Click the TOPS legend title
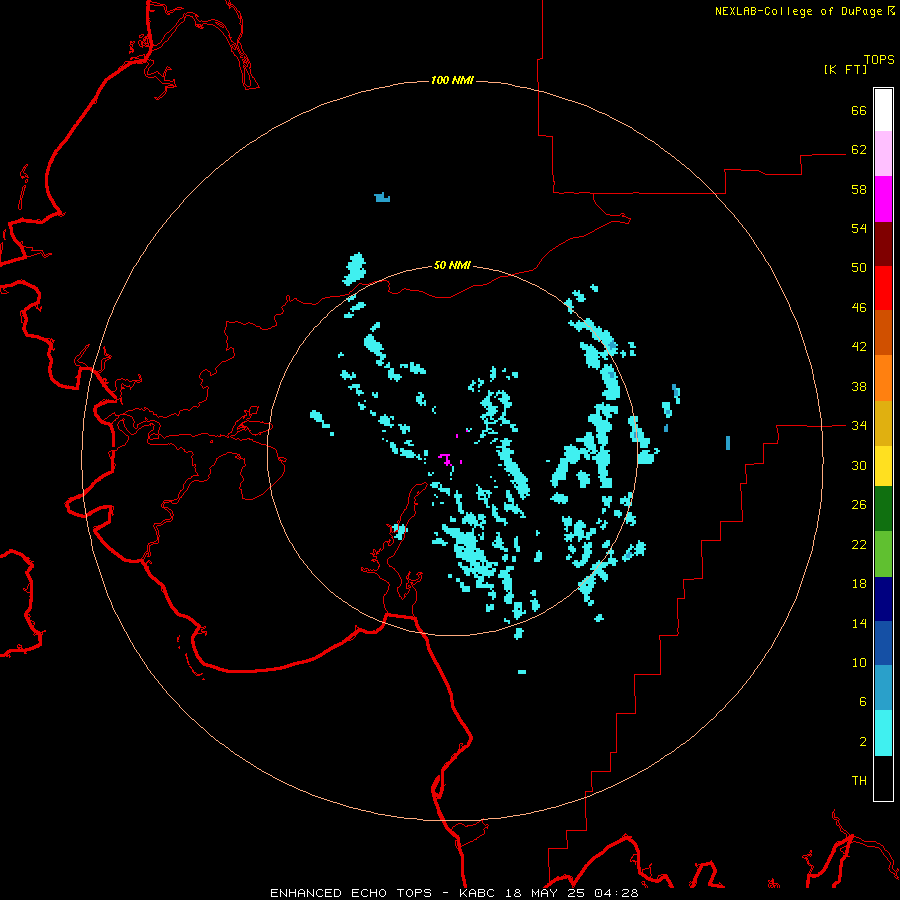Image resolution: width=900 pixels, height=900 pixels. tap(879, 60)
